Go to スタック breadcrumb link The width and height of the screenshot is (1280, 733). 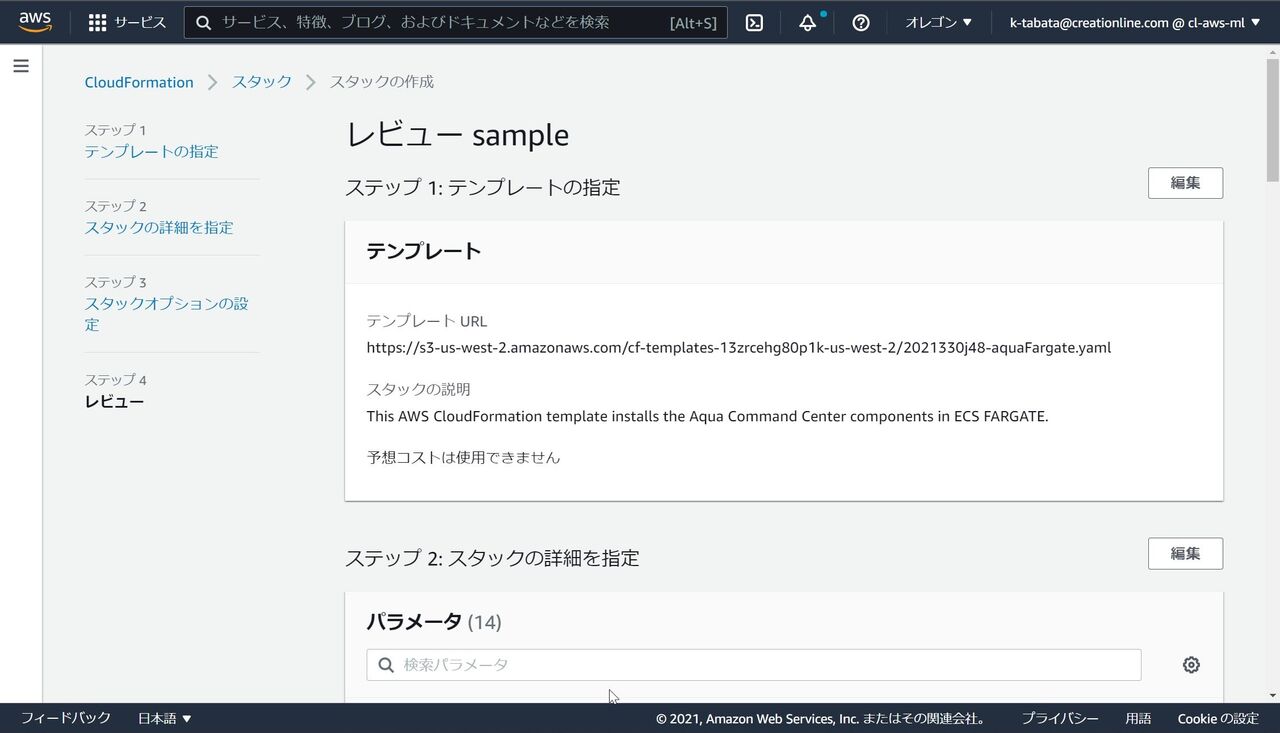pos(262,82)
